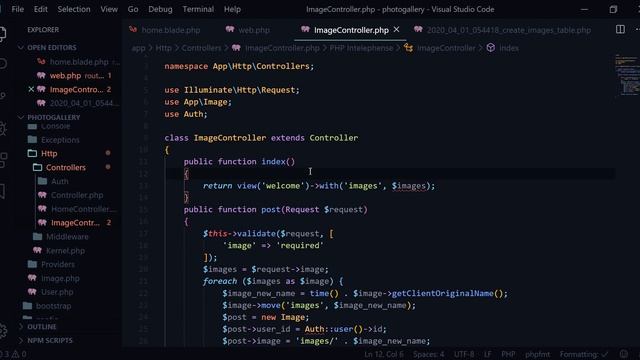Click the phpfmt status bar item
Image resolution: width=640 pixels, height=360 pixels.
click(x=537, y=354)
